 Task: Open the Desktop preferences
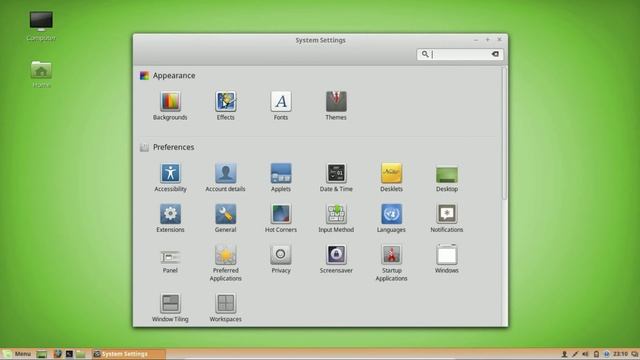coord(447,178)
